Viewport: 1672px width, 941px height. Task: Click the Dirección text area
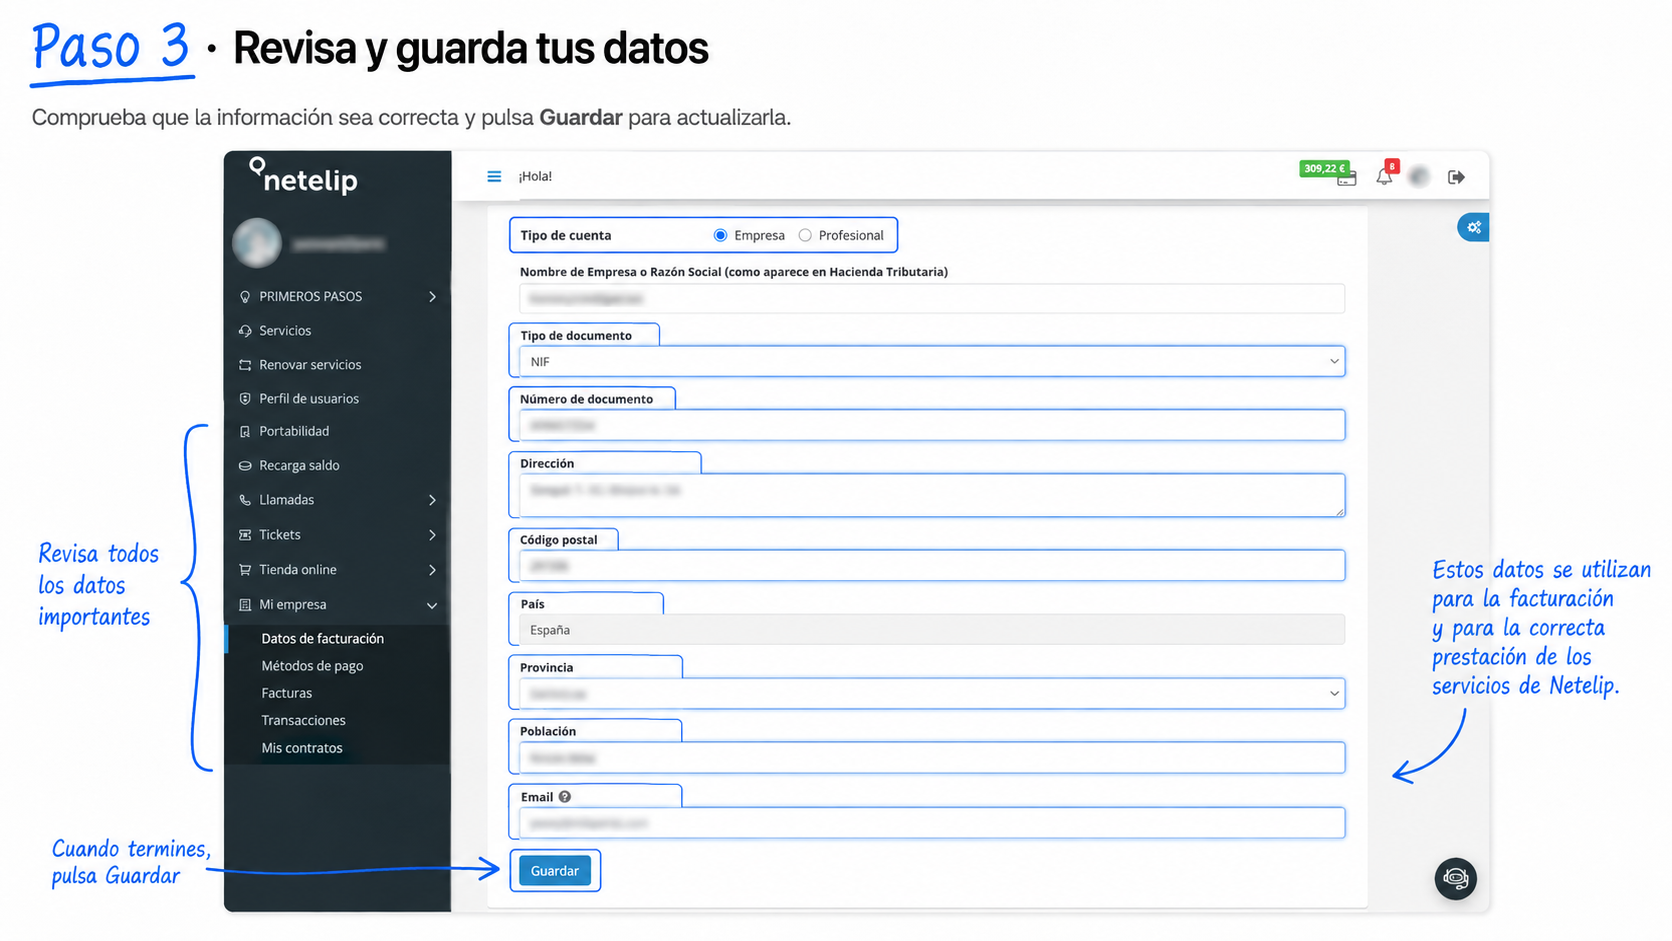(931, 495)
